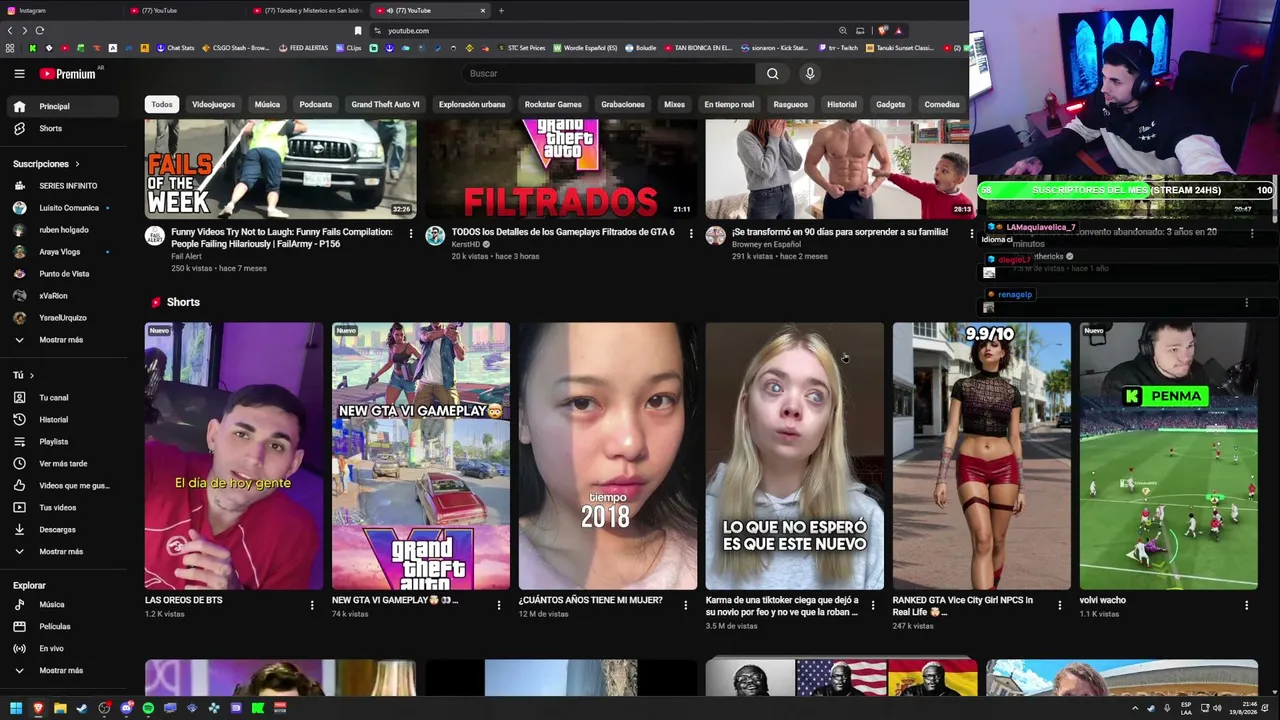Expand the Suscripciones section chevron
1280x720 pixels.
pyautogui.click(x=77, y=164)
